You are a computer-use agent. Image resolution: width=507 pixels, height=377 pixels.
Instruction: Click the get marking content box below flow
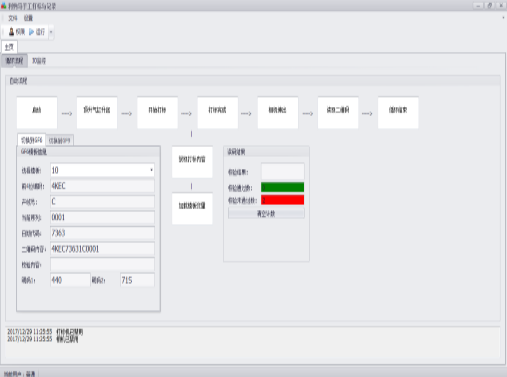point(192,162)
